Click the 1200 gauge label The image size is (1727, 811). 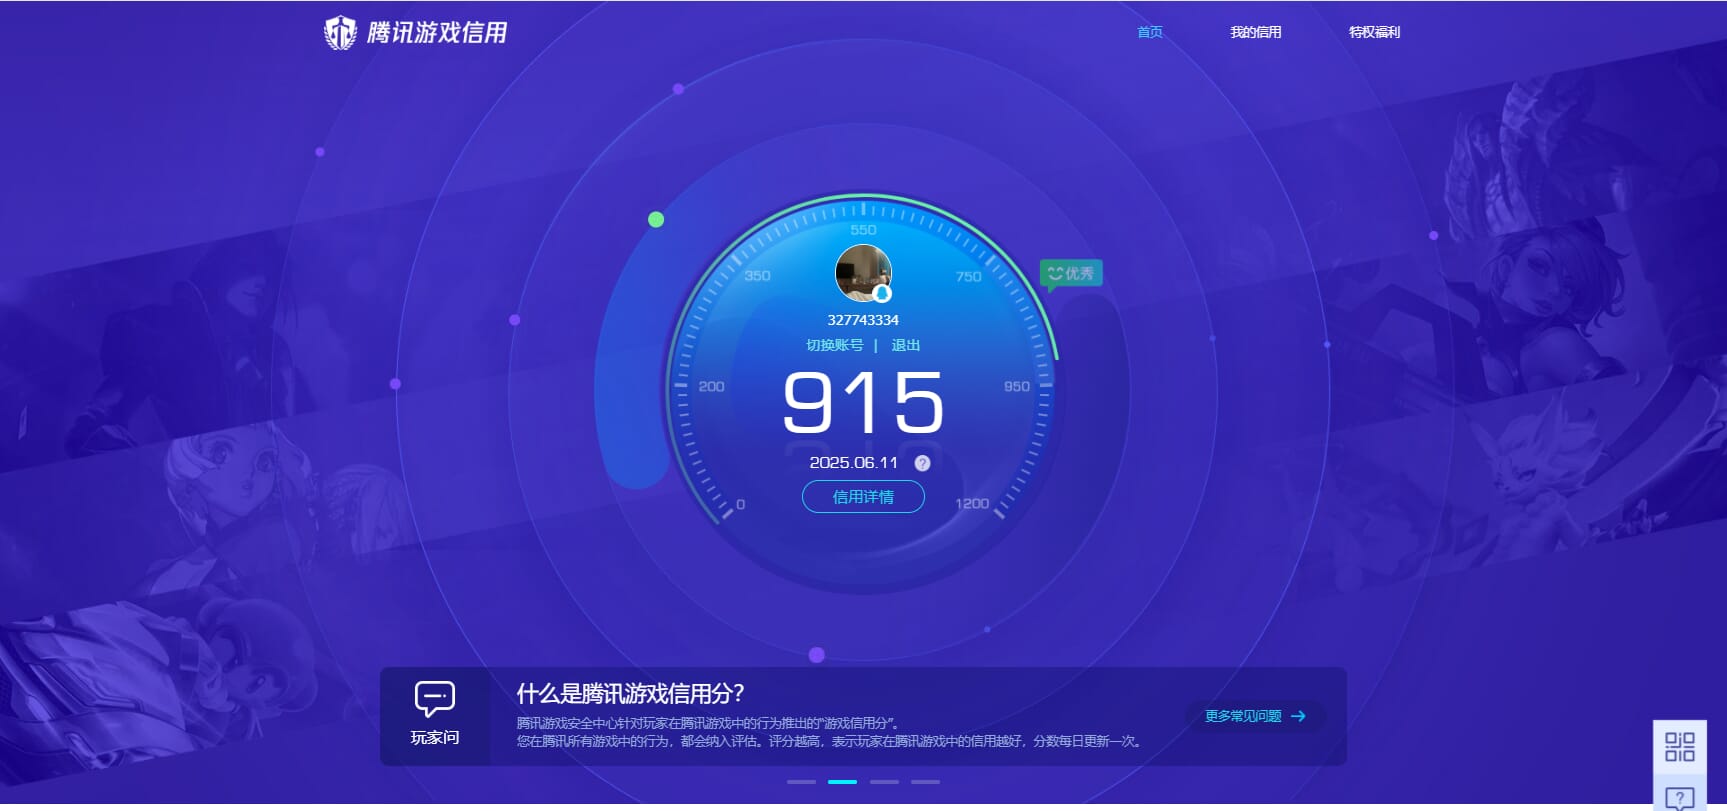tap(972, 503)
